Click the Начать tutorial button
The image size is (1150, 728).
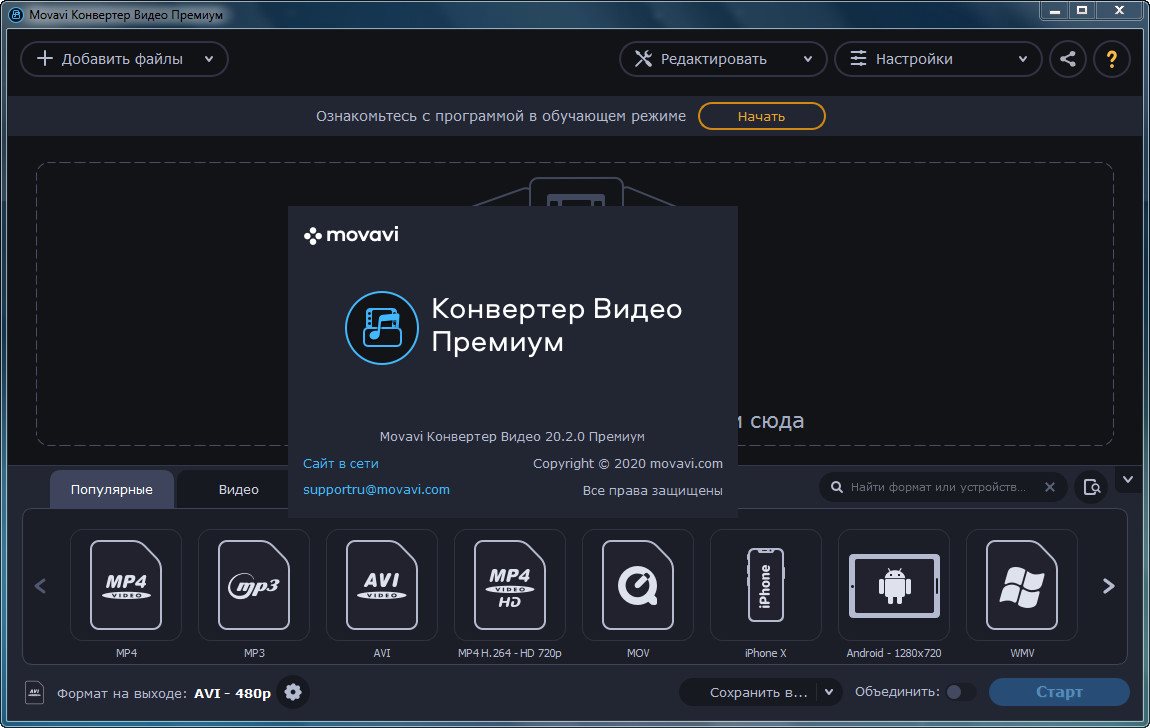[x=761, y=116]
